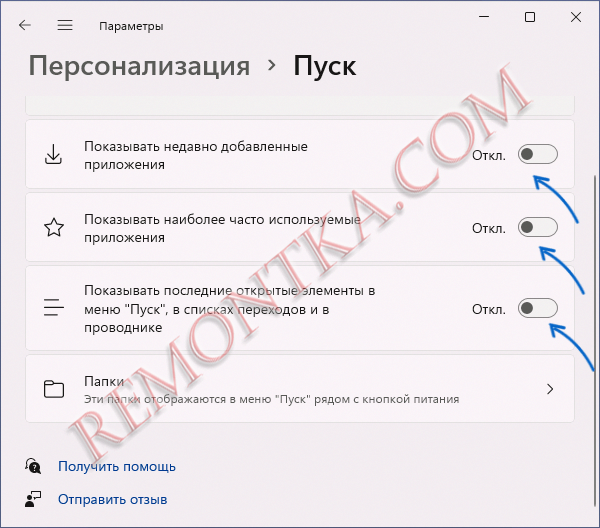Click the download icon for recently added apps
Image resolution: width=600 pixels, height=528 pixels.
pos(53,154)
